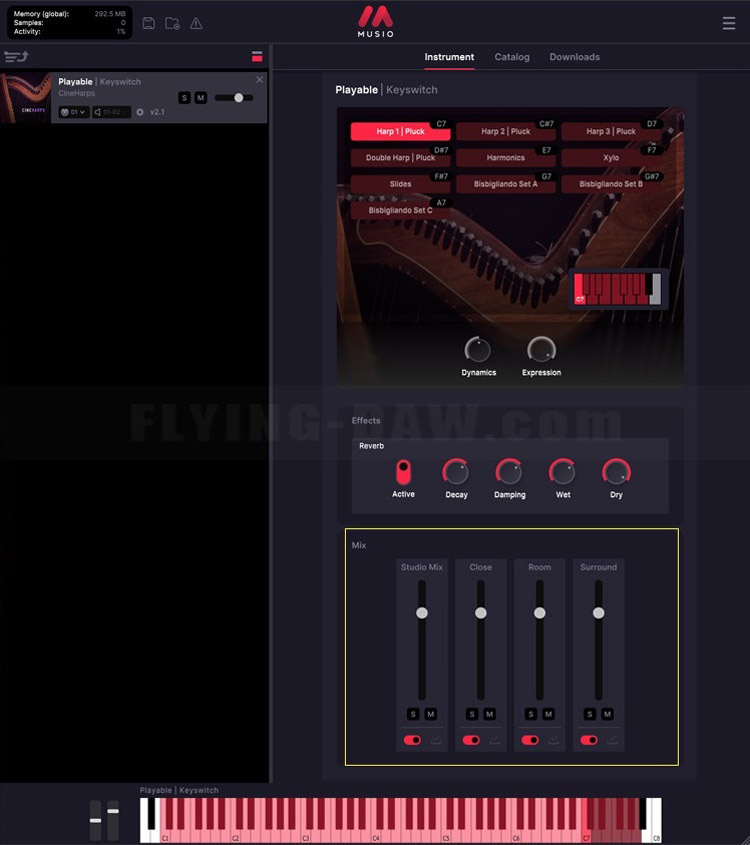
Task: Solo the Close mic channel
Action: (472, 714)
